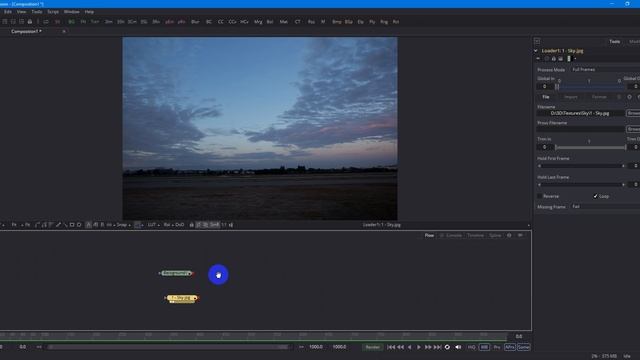Open the Help menu
Viewport: 640px width, 360px height.
(x=89, y=12)
